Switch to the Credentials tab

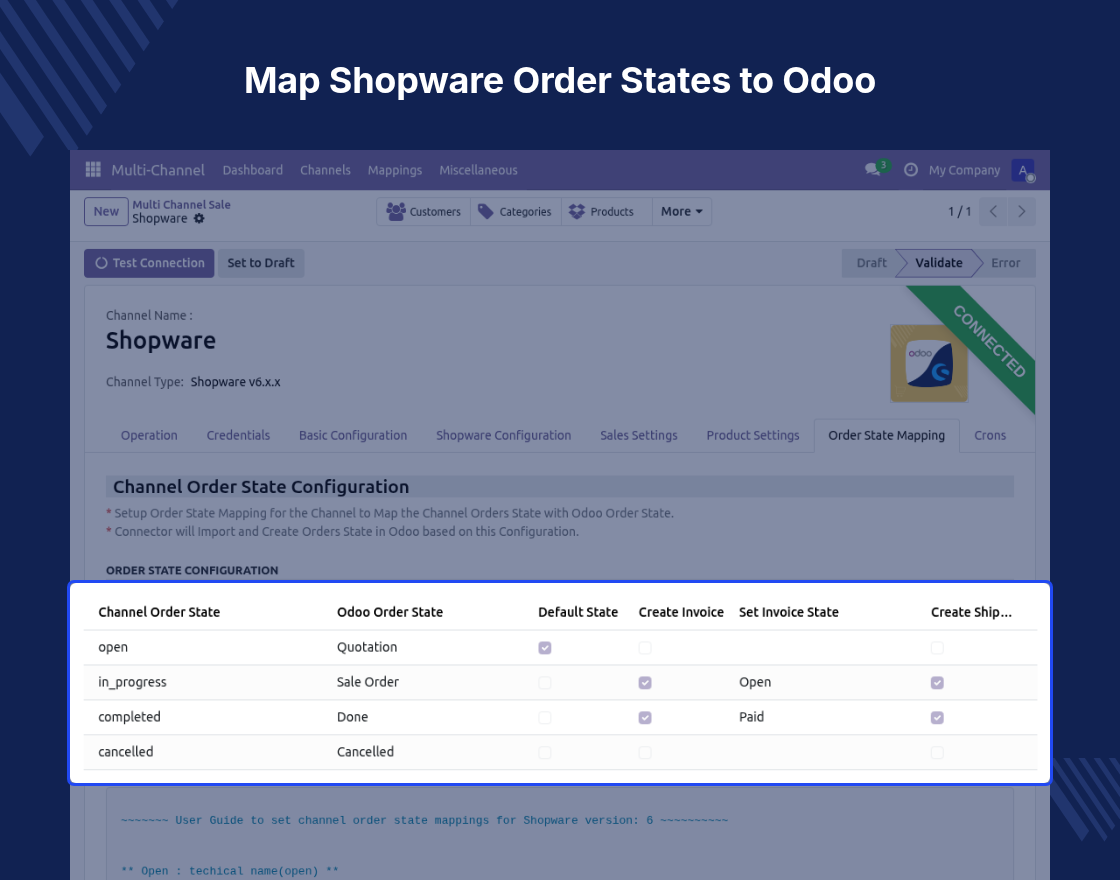(238, 435)
